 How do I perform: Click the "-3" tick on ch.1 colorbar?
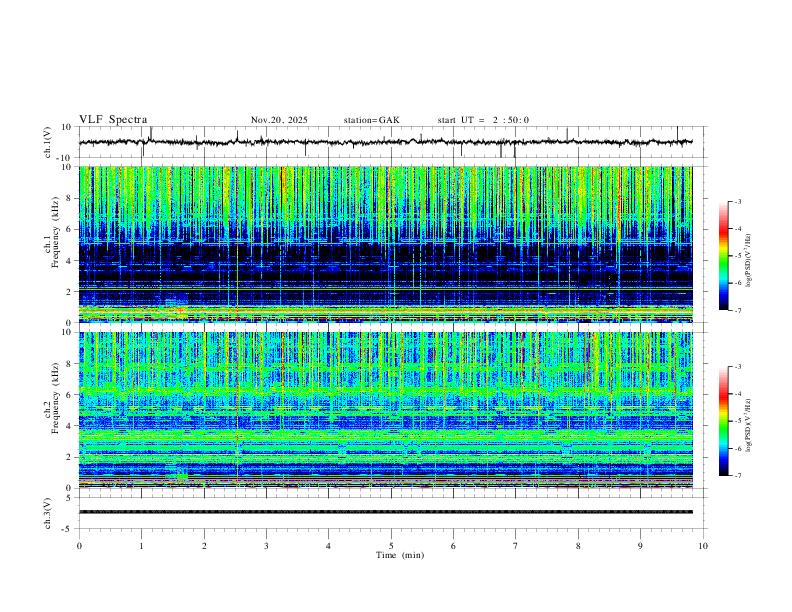pos(738,201)
